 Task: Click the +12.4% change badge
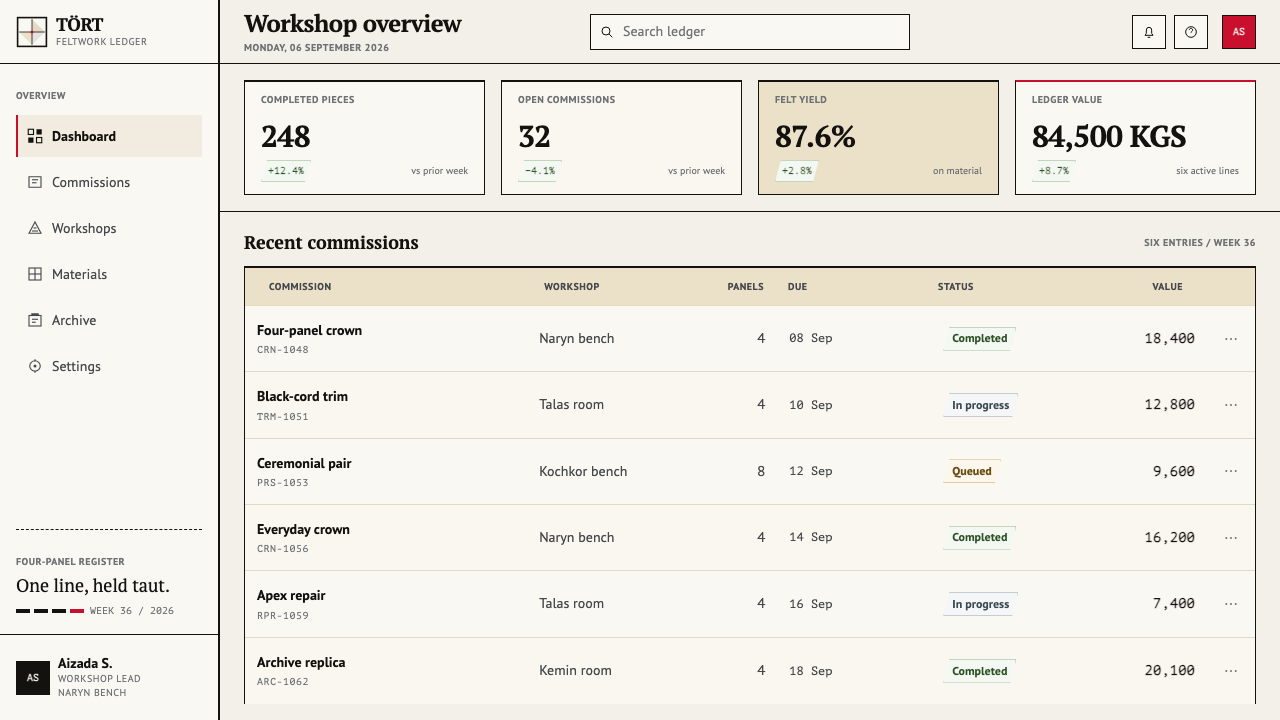(286, 171)
